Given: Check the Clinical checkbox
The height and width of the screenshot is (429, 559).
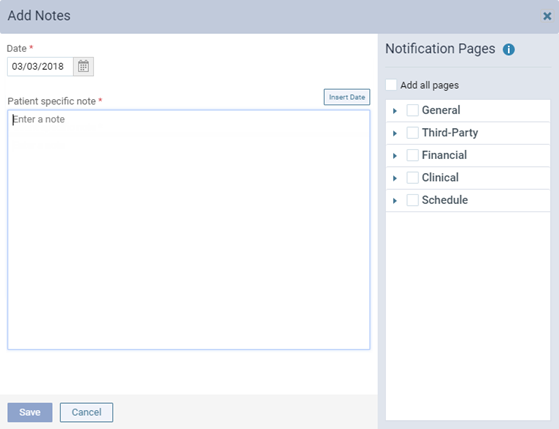Looking at the screenshot, I should (x=412, y=178).
